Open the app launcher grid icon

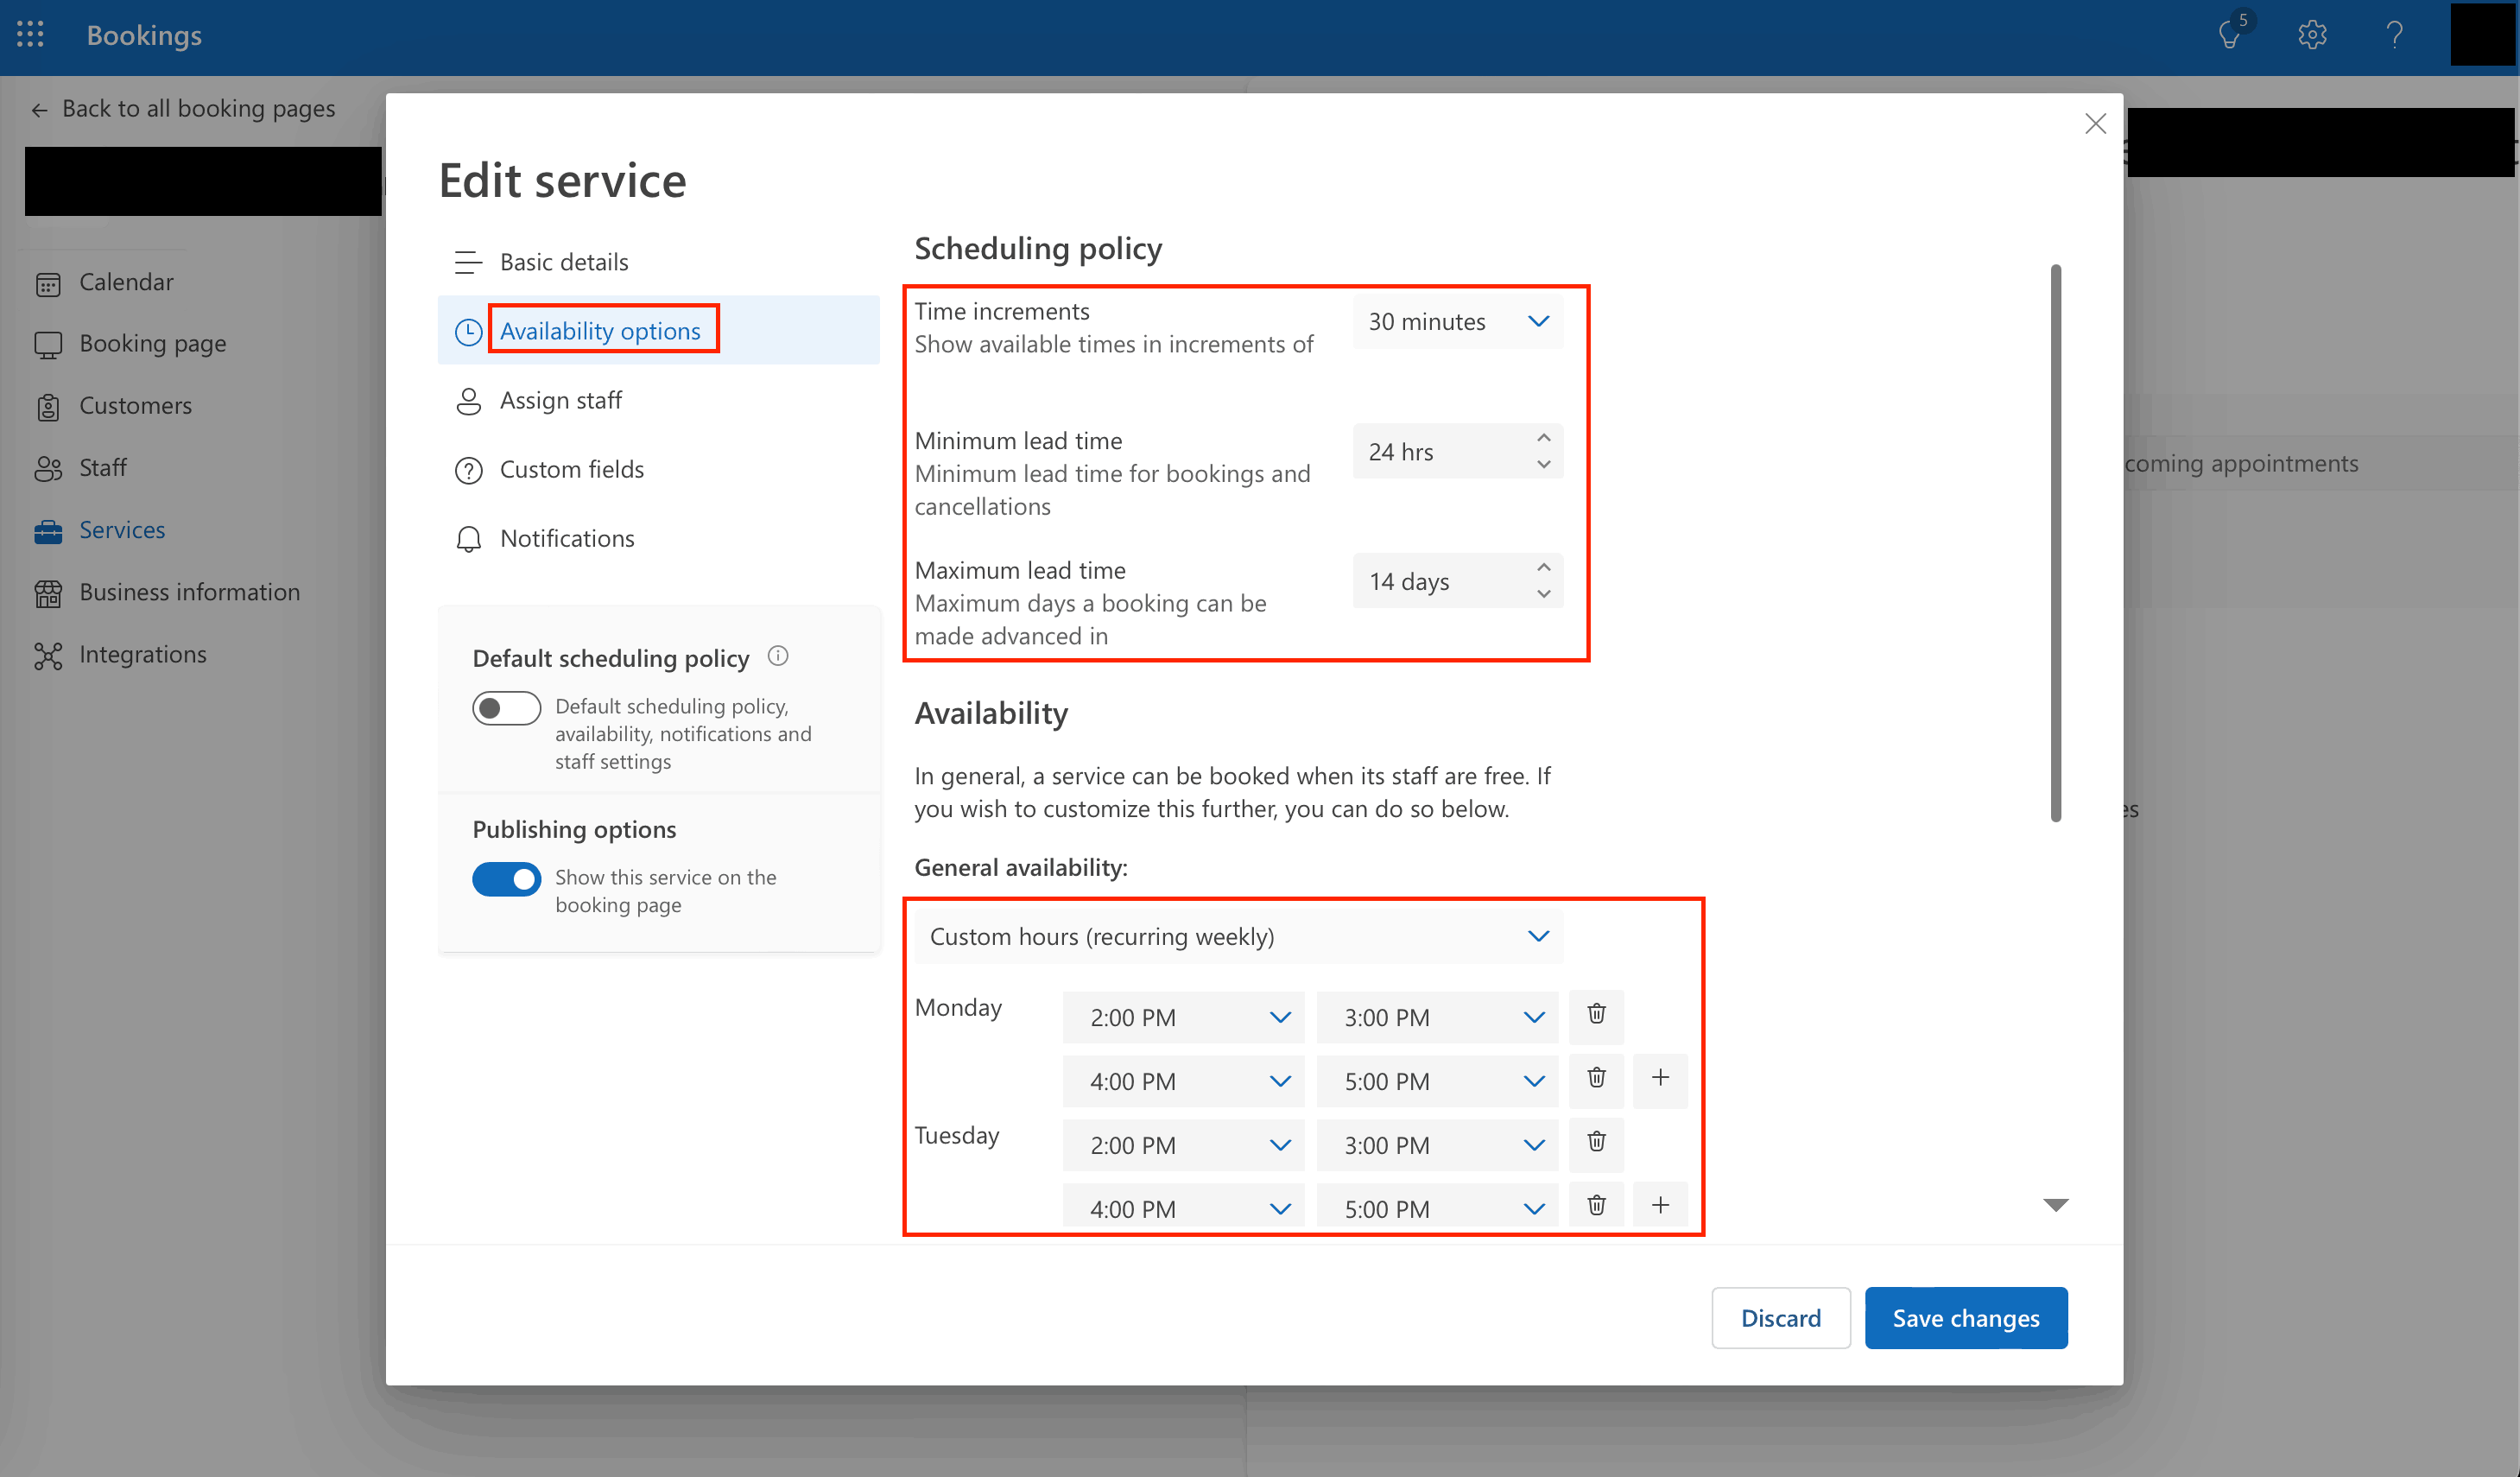tap(30, 34)
